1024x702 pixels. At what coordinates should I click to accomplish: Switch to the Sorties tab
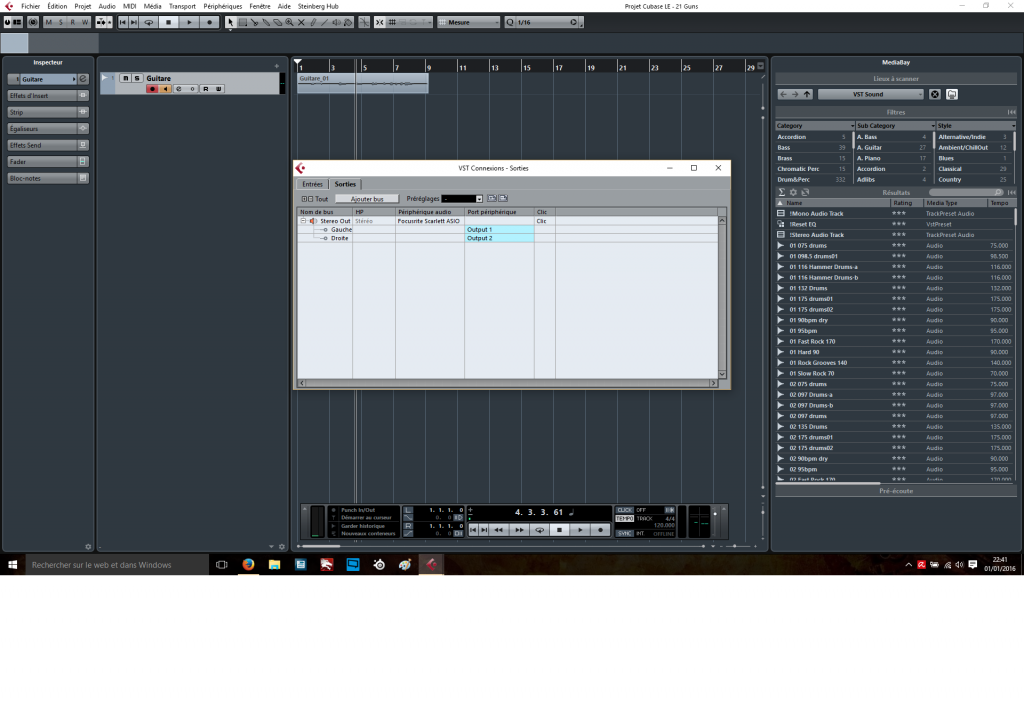click(x=345, y=184)
